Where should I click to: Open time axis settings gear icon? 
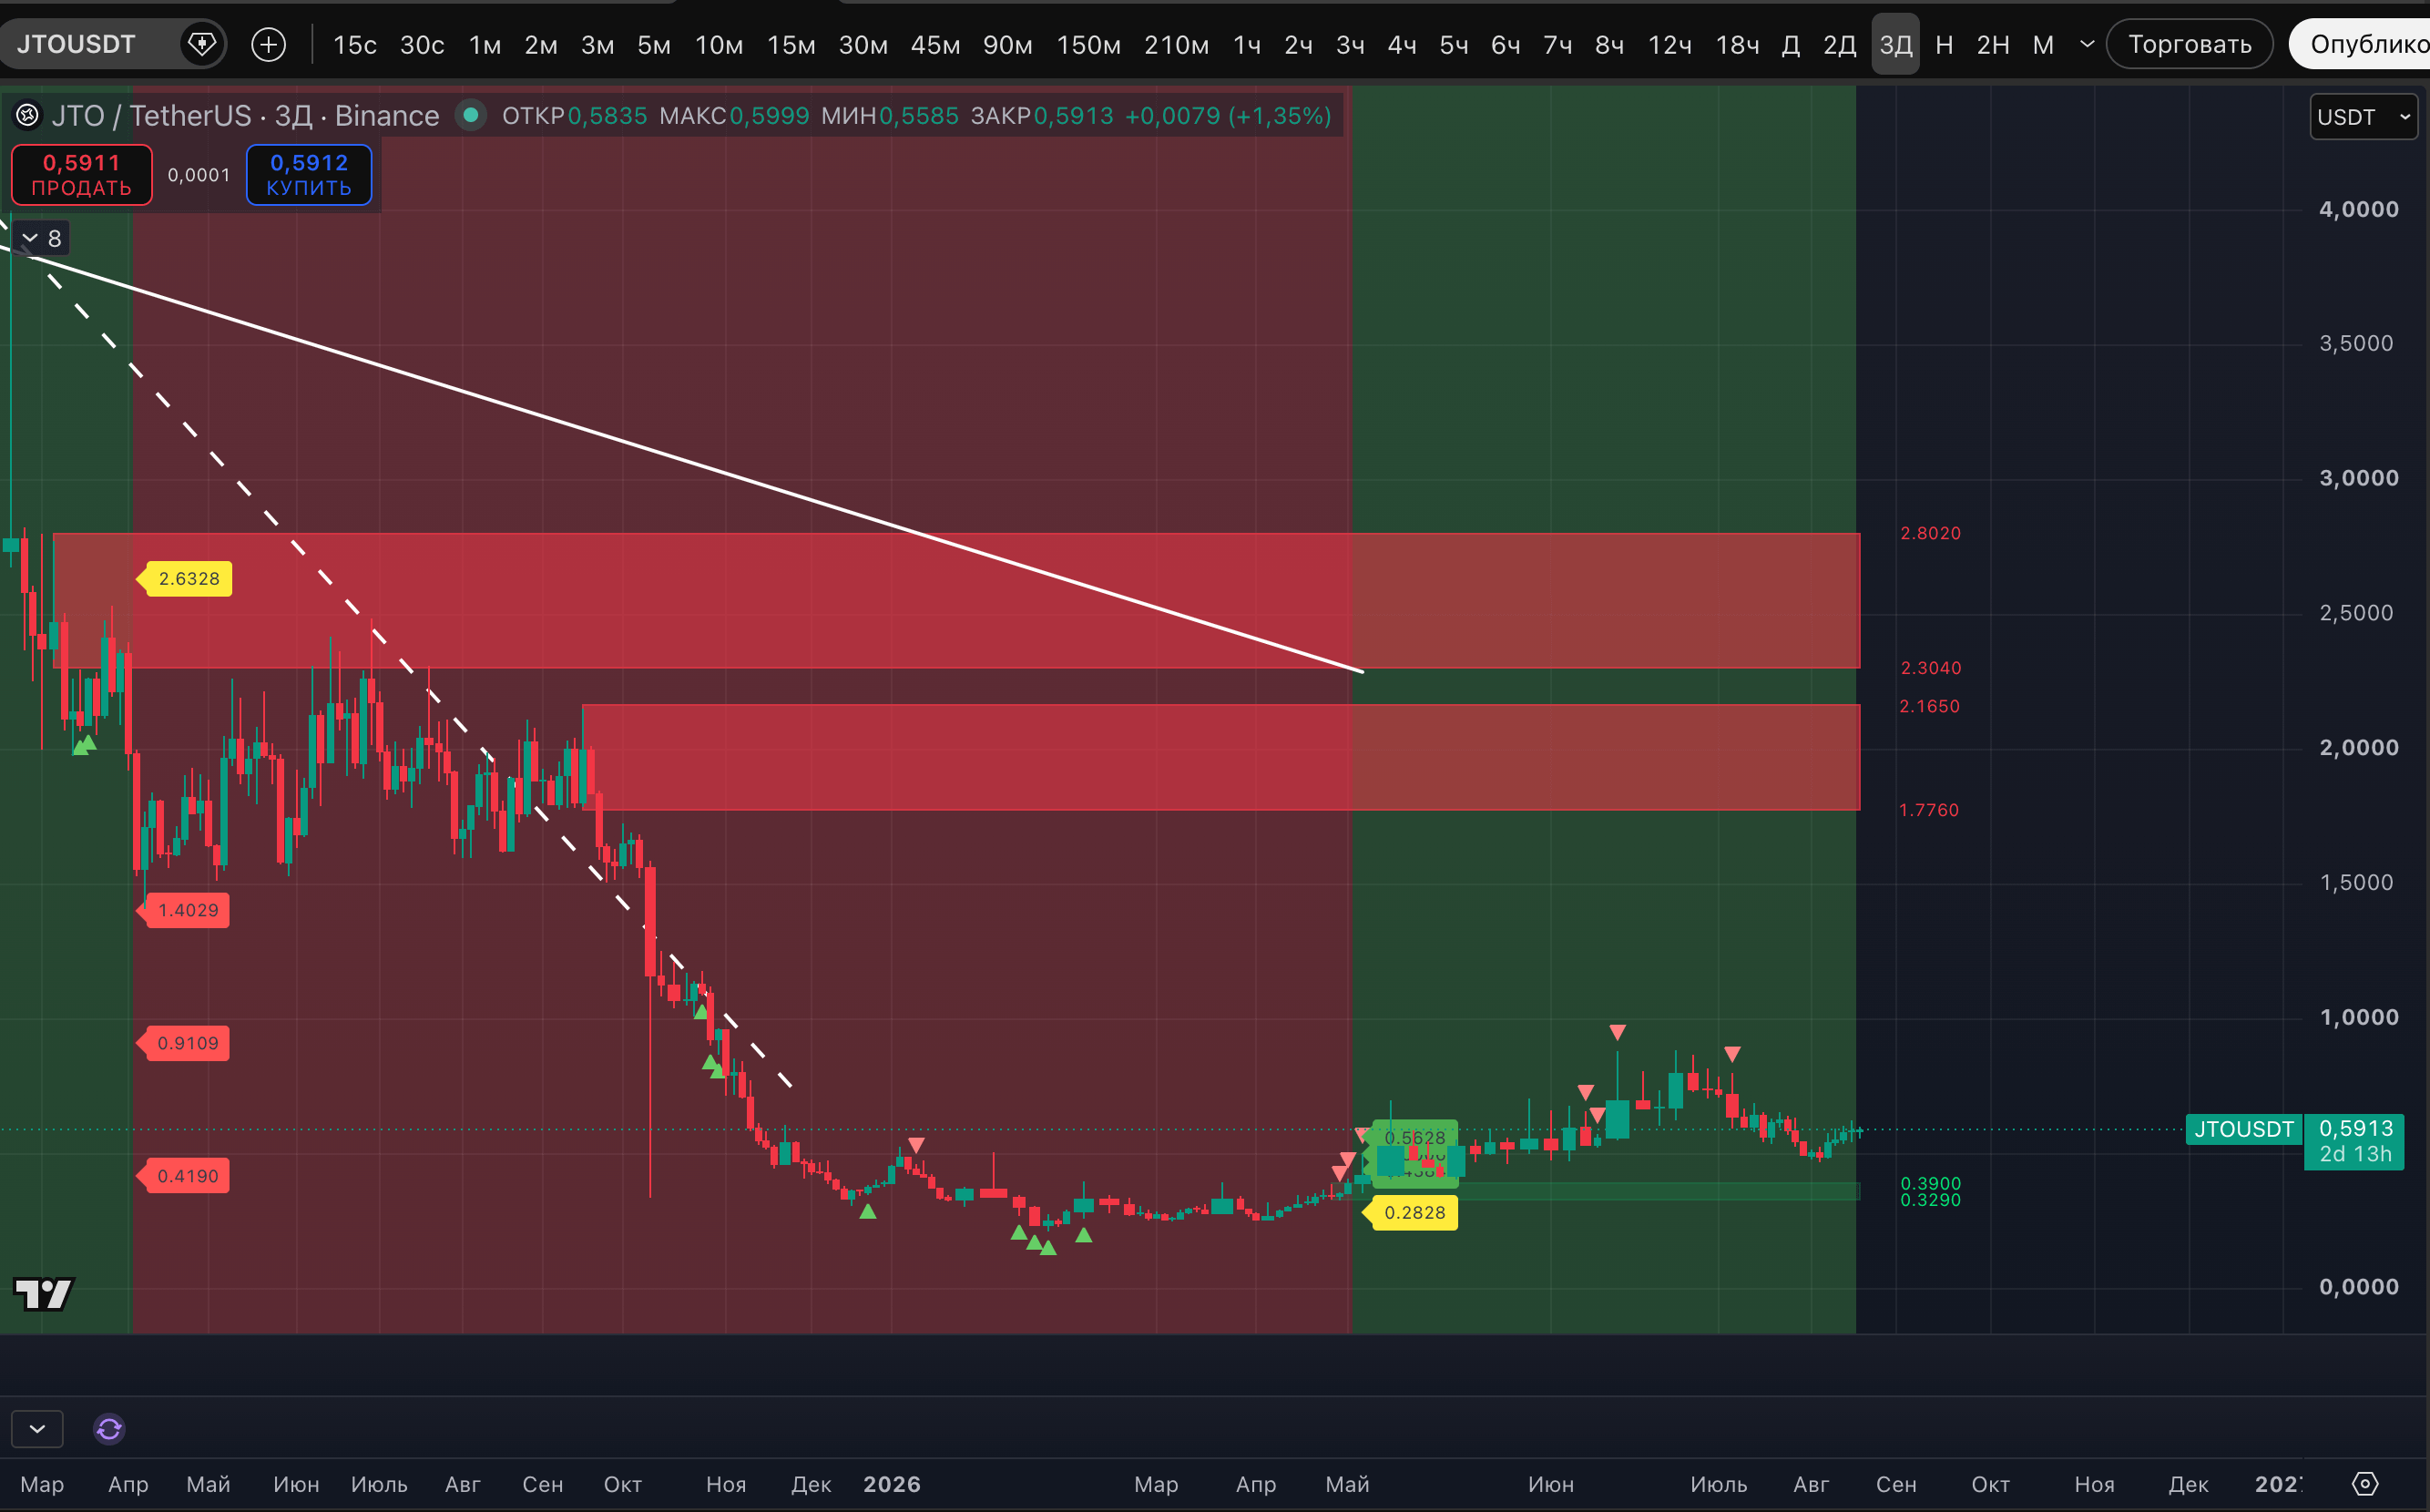tap(2364, 1484)
